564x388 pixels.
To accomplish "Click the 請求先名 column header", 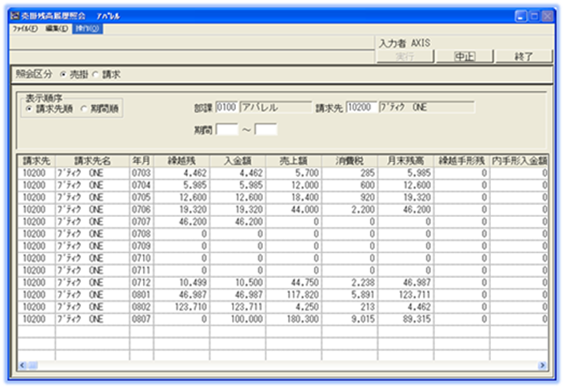I will pyautogui.click(x=92, y=161).
